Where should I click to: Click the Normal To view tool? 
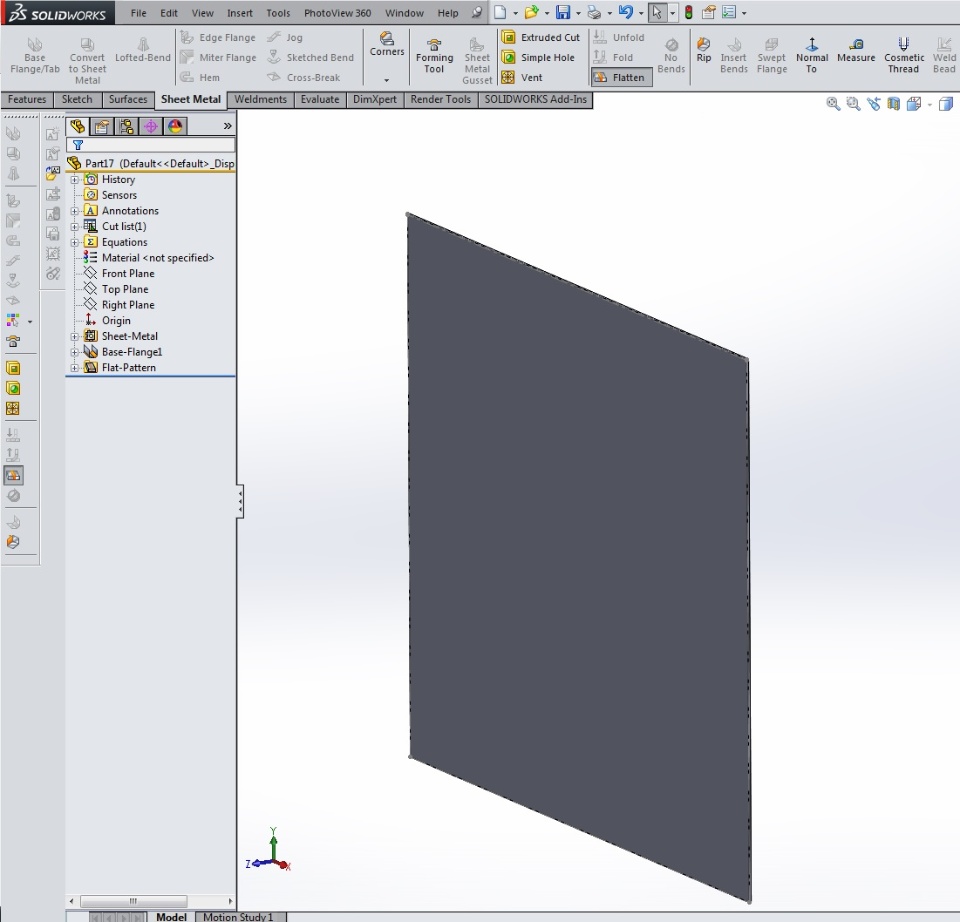pyautogui.click(x=812, y=55)
